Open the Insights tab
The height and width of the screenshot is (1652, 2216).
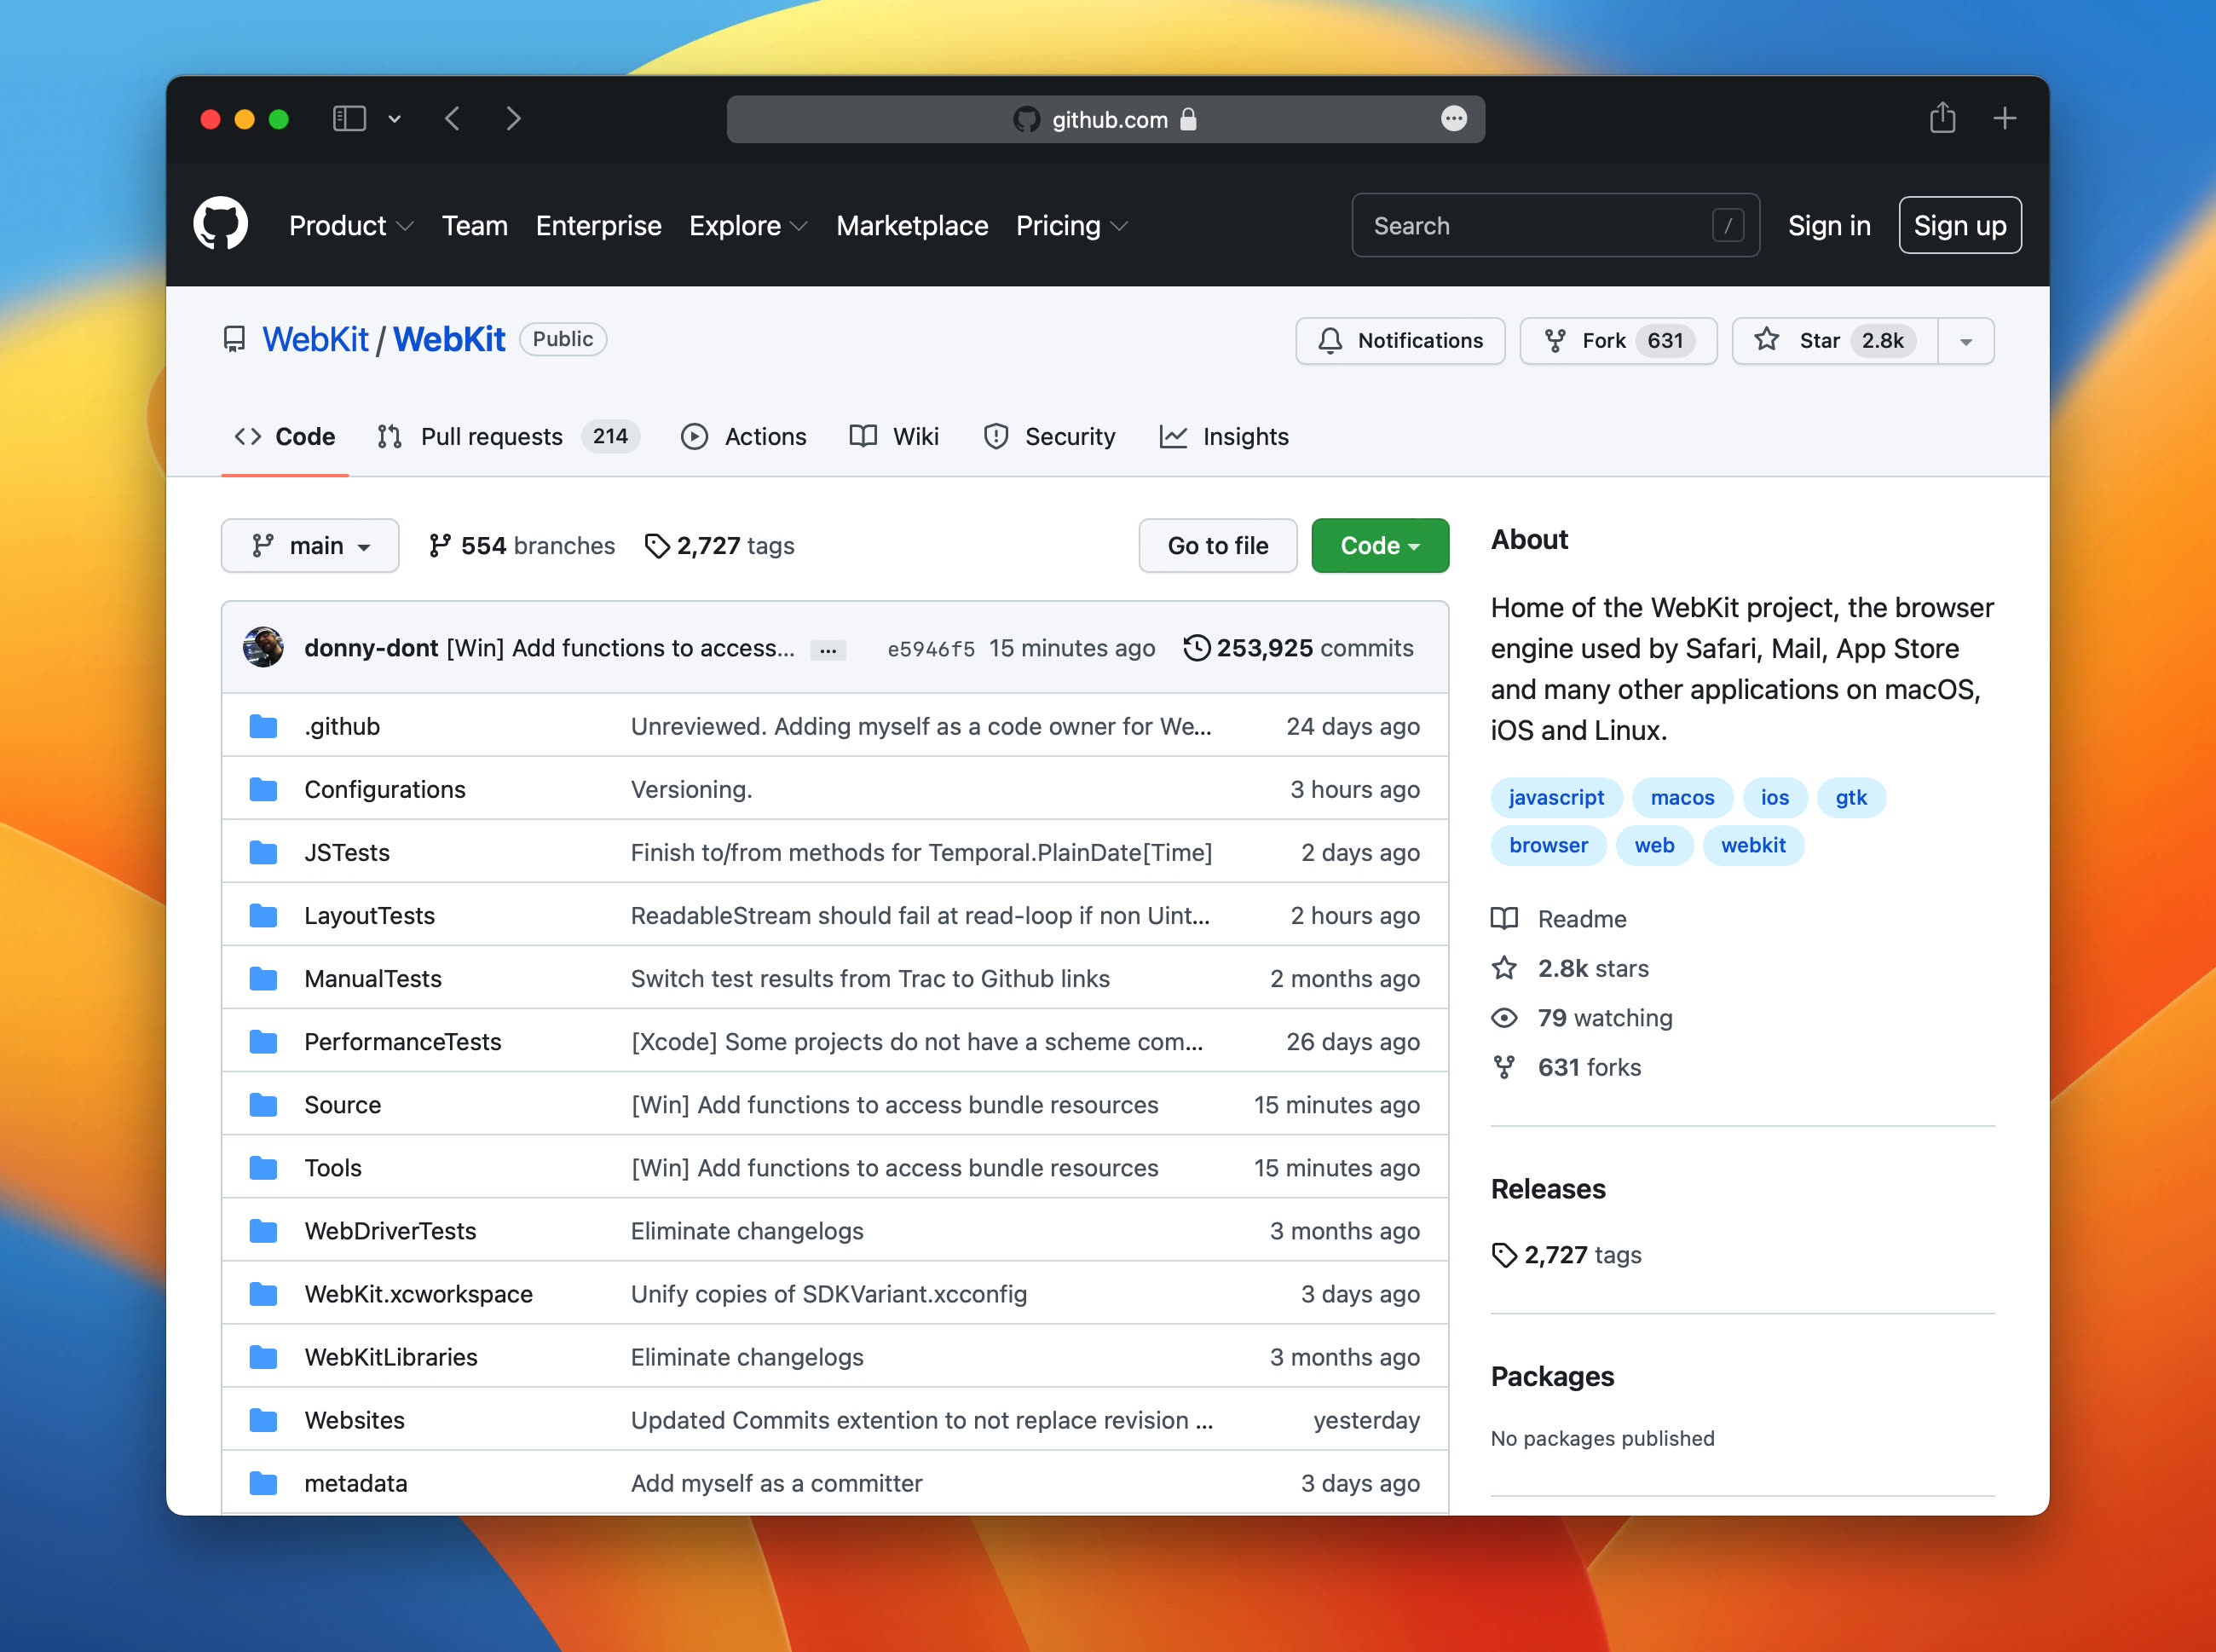click(x=1244, y=437)
